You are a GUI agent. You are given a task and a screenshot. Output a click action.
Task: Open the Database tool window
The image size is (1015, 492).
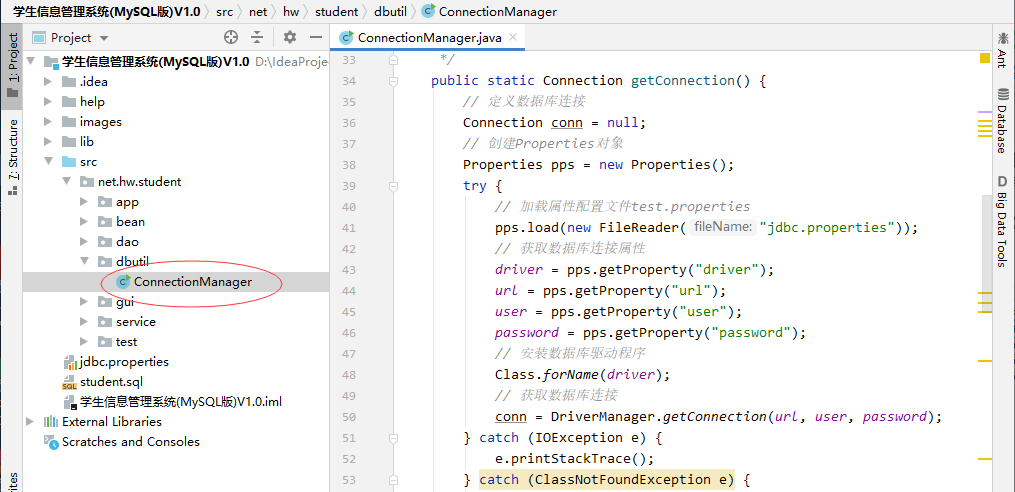pyautogui.click(x=1002, y=120)
